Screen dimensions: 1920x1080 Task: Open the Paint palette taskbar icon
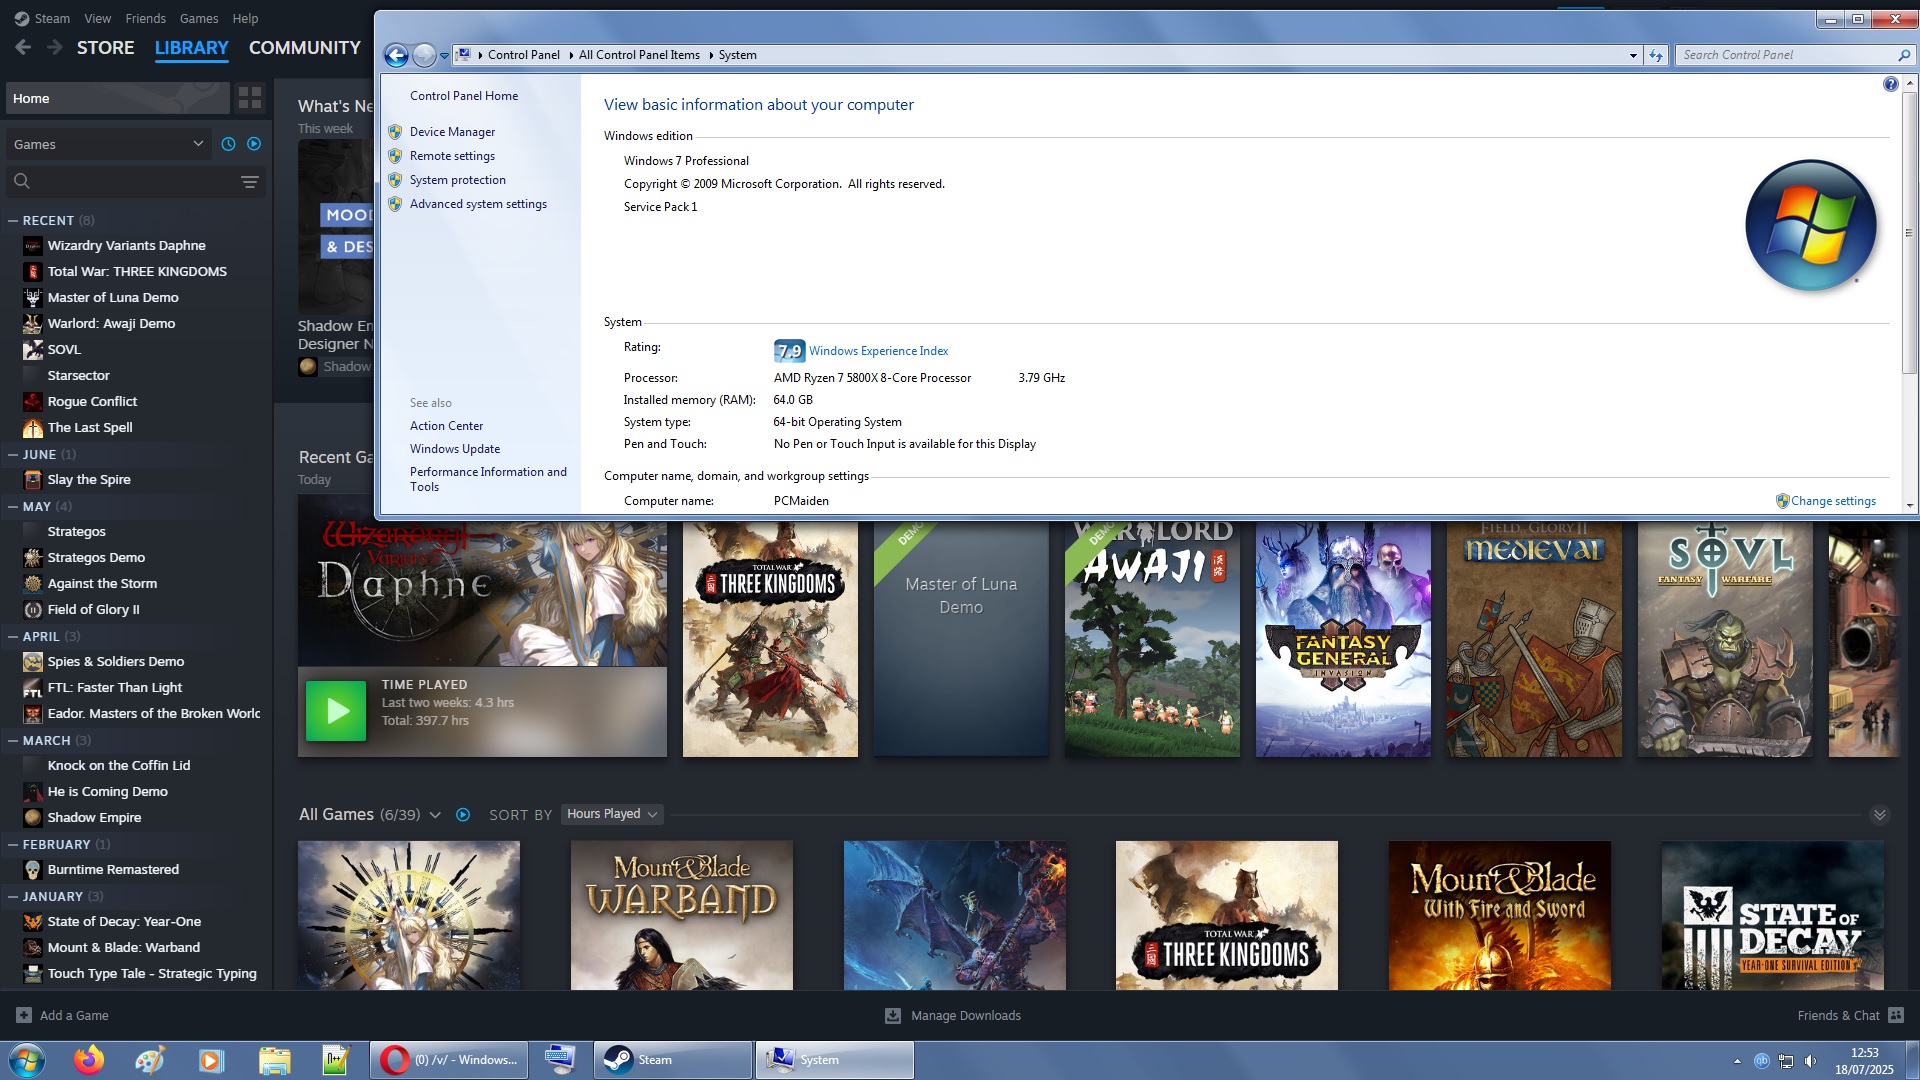point(150,1060)
